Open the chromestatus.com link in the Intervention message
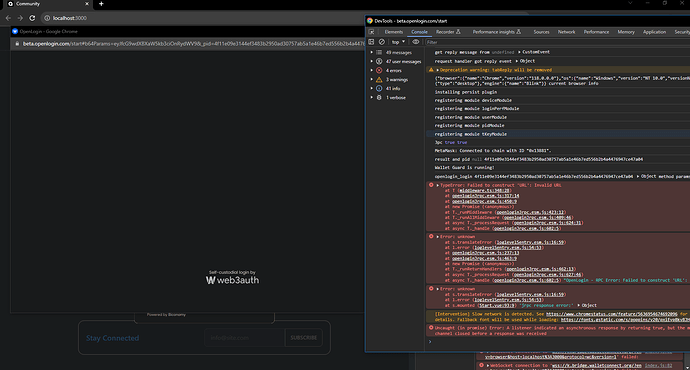Viewport: 690px width, 370px height. (x=612, y=314)
